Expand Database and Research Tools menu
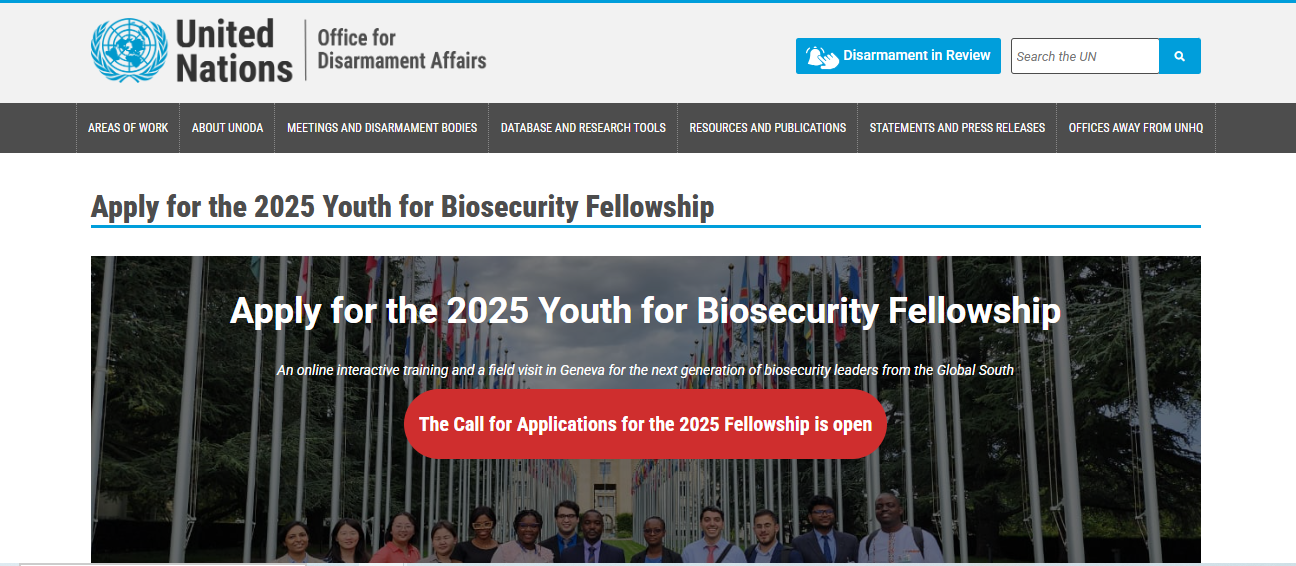Viewport: 1296px width, 566px height. coord(583,128)
